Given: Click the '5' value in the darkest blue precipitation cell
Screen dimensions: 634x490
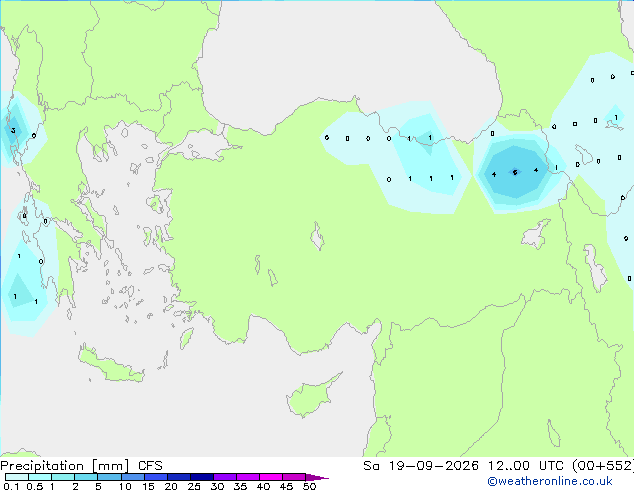Looking at the screenshot, I should click(x=515, y=172).
